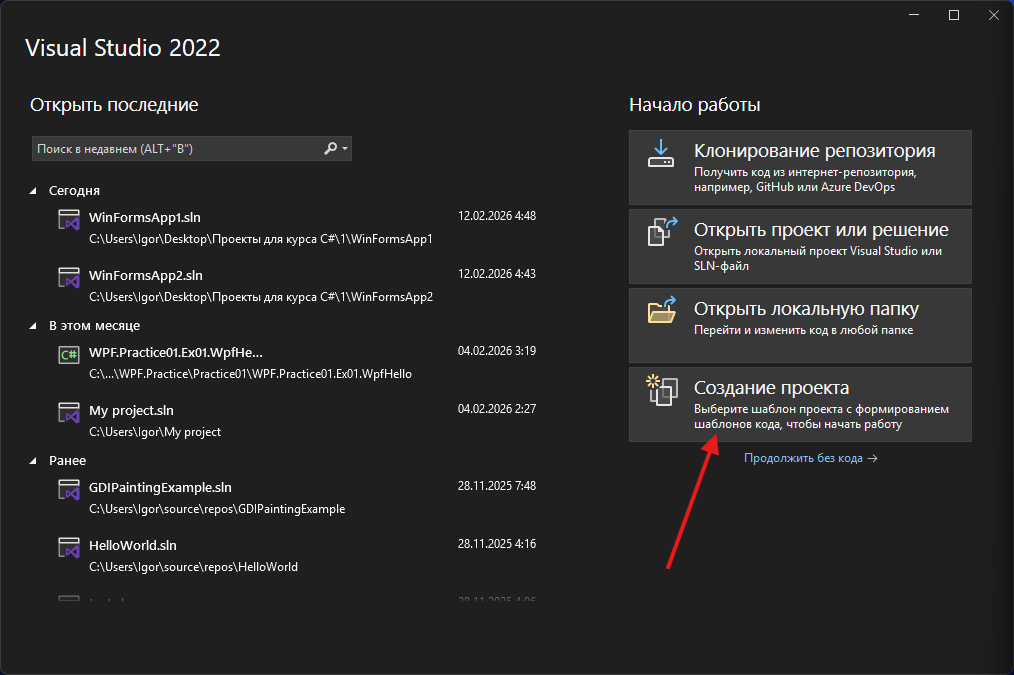Click the WinFormsApp2 folder path text
Screen dimensions: 1014x675
[261, 297]
